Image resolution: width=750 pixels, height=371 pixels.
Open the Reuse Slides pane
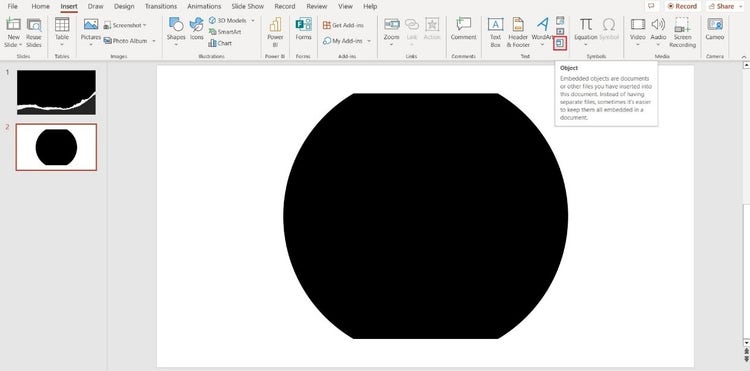point(34,33)
